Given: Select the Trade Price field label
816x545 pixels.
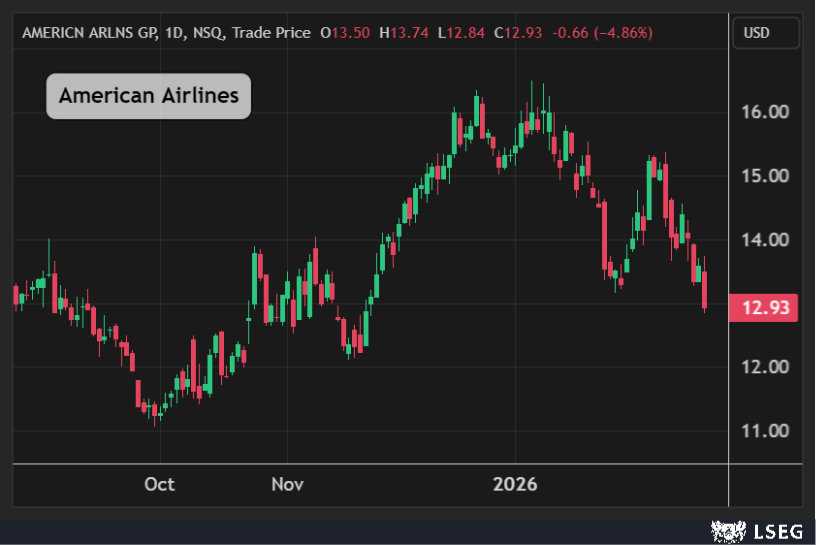Looking at the screenshot, I should (270, 33).
